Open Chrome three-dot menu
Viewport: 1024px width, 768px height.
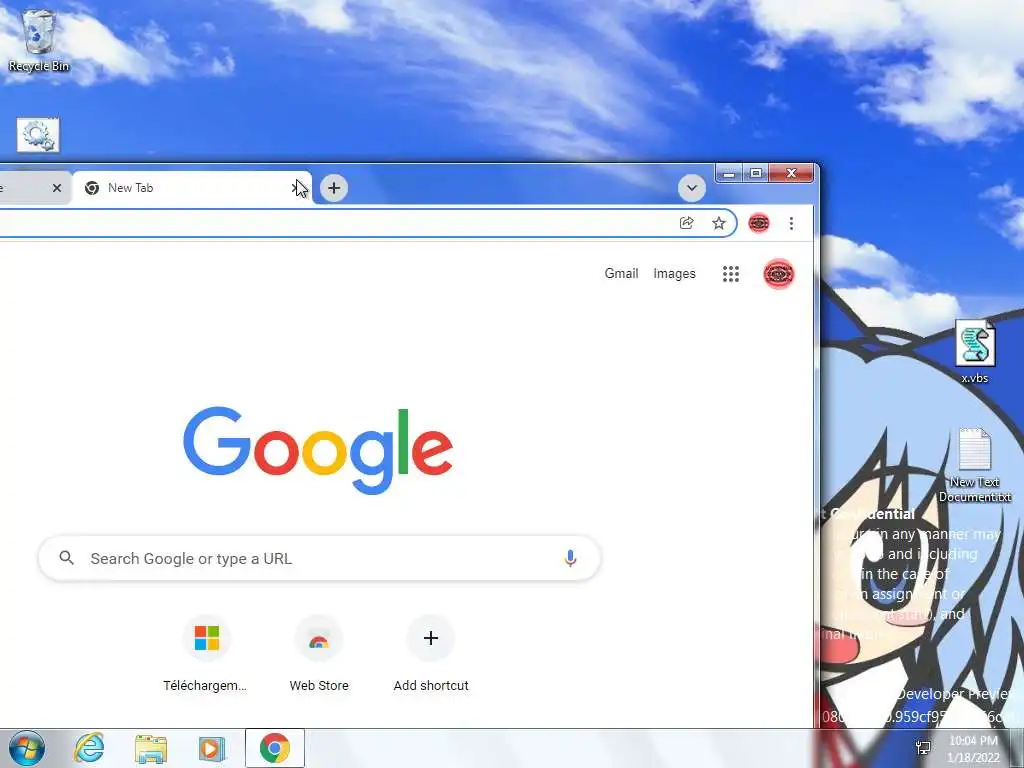(x=791, y=223)
